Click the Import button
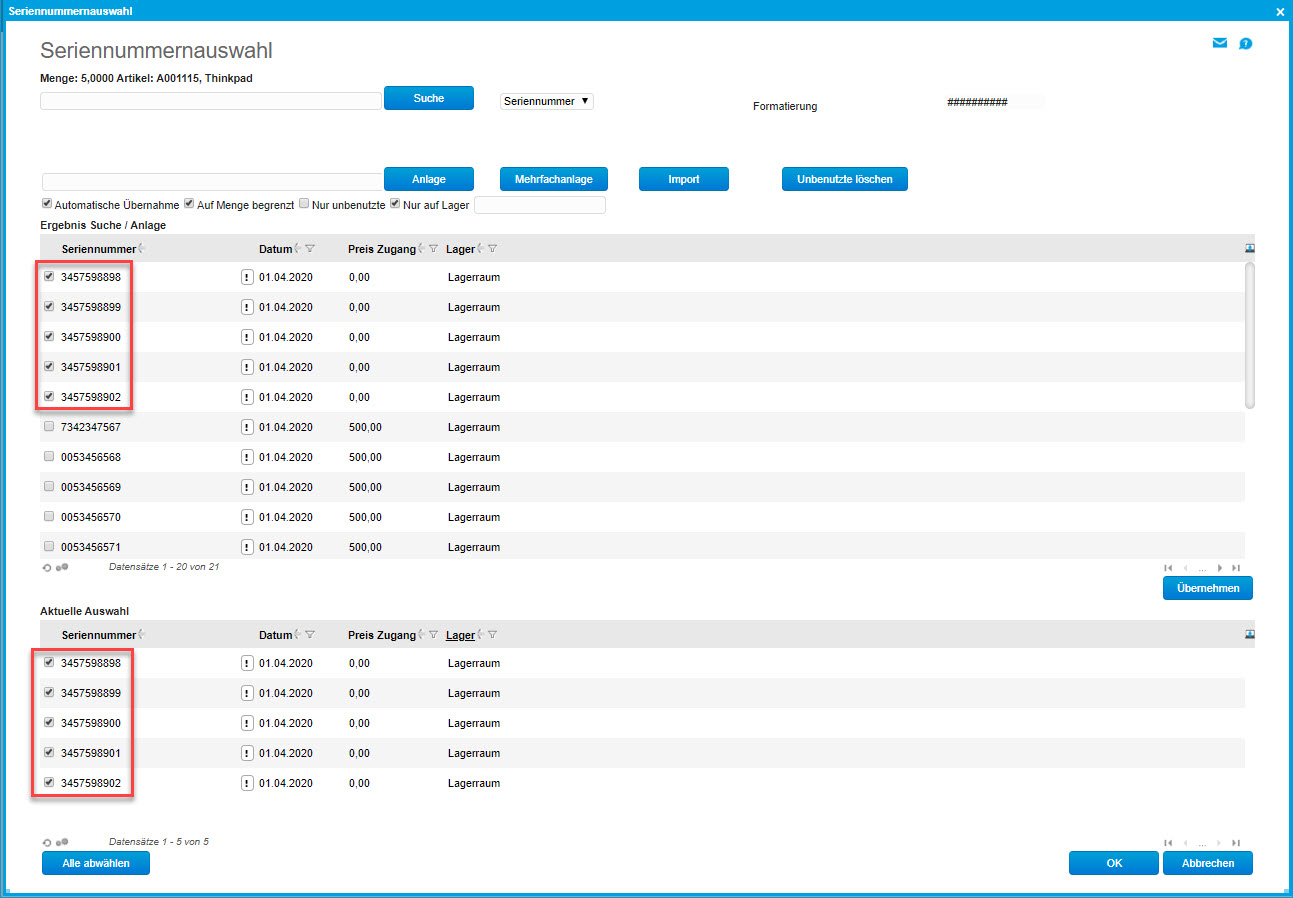The image size is (1293, 898). [x=684, y=179]
